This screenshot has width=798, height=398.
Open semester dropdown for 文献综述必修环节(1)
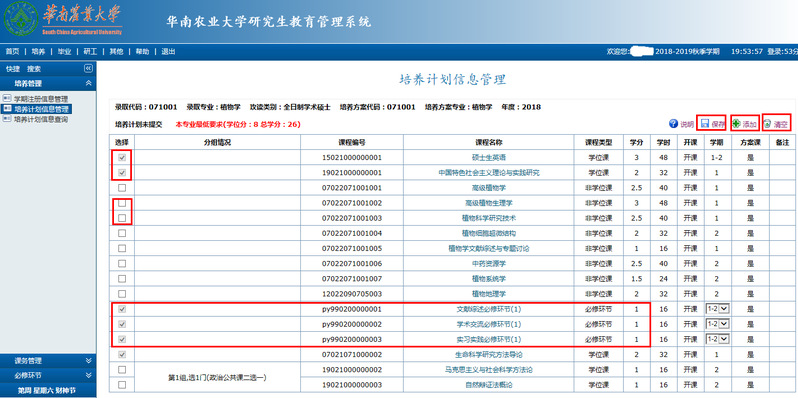(718, 309)
